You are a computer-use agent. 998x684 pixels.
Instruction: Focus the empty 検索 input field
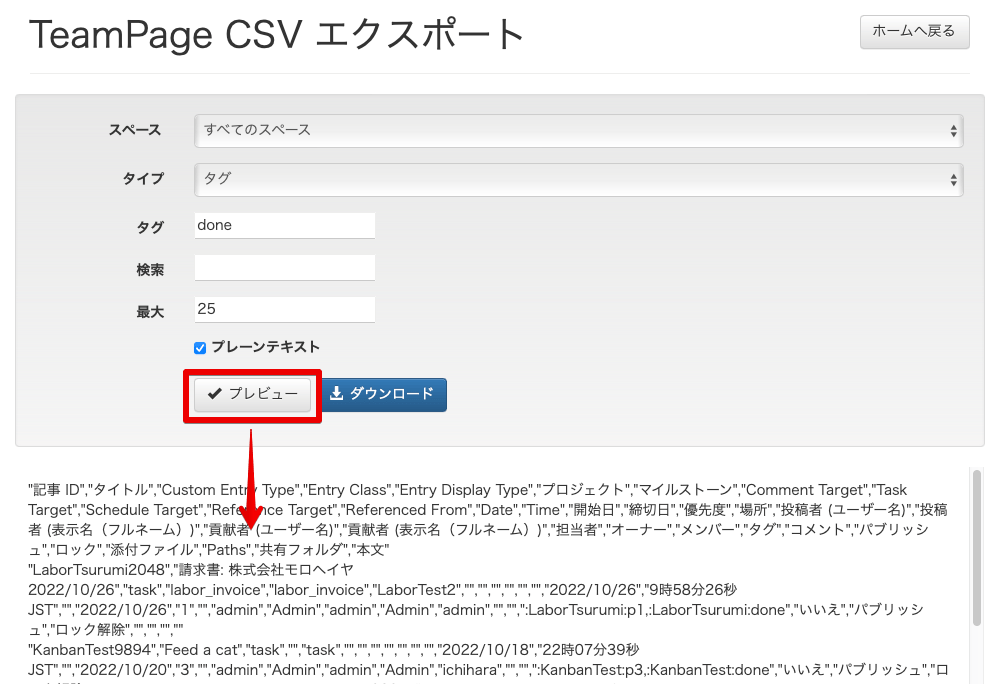point(285,267)
